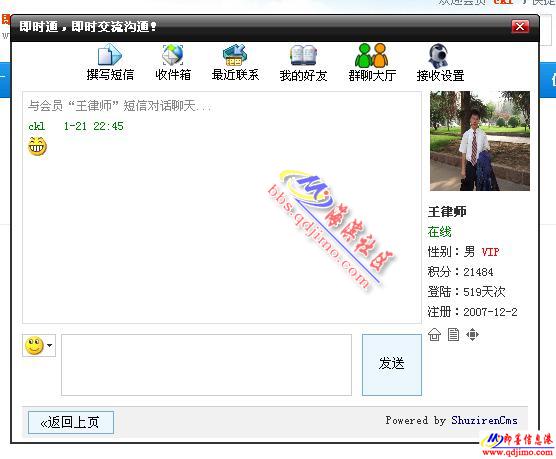Image resolution: width=556 pixels, height=459 pixels.
Task: Click the home icon under the profile
Action: click(434, 334)
